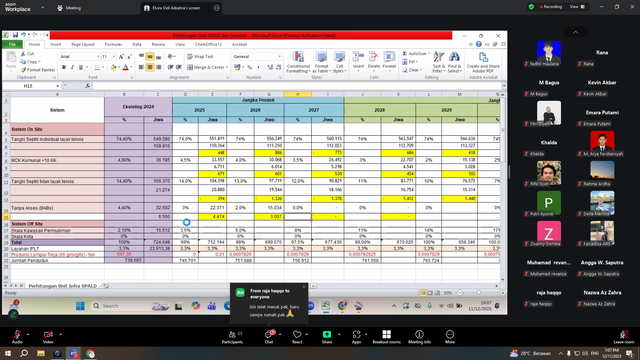Select Putri Ayundi's P avatar tile
Image resolution: width=640 pixels, height=360 pixels.
pyautogui.click(x=549, y=202)
